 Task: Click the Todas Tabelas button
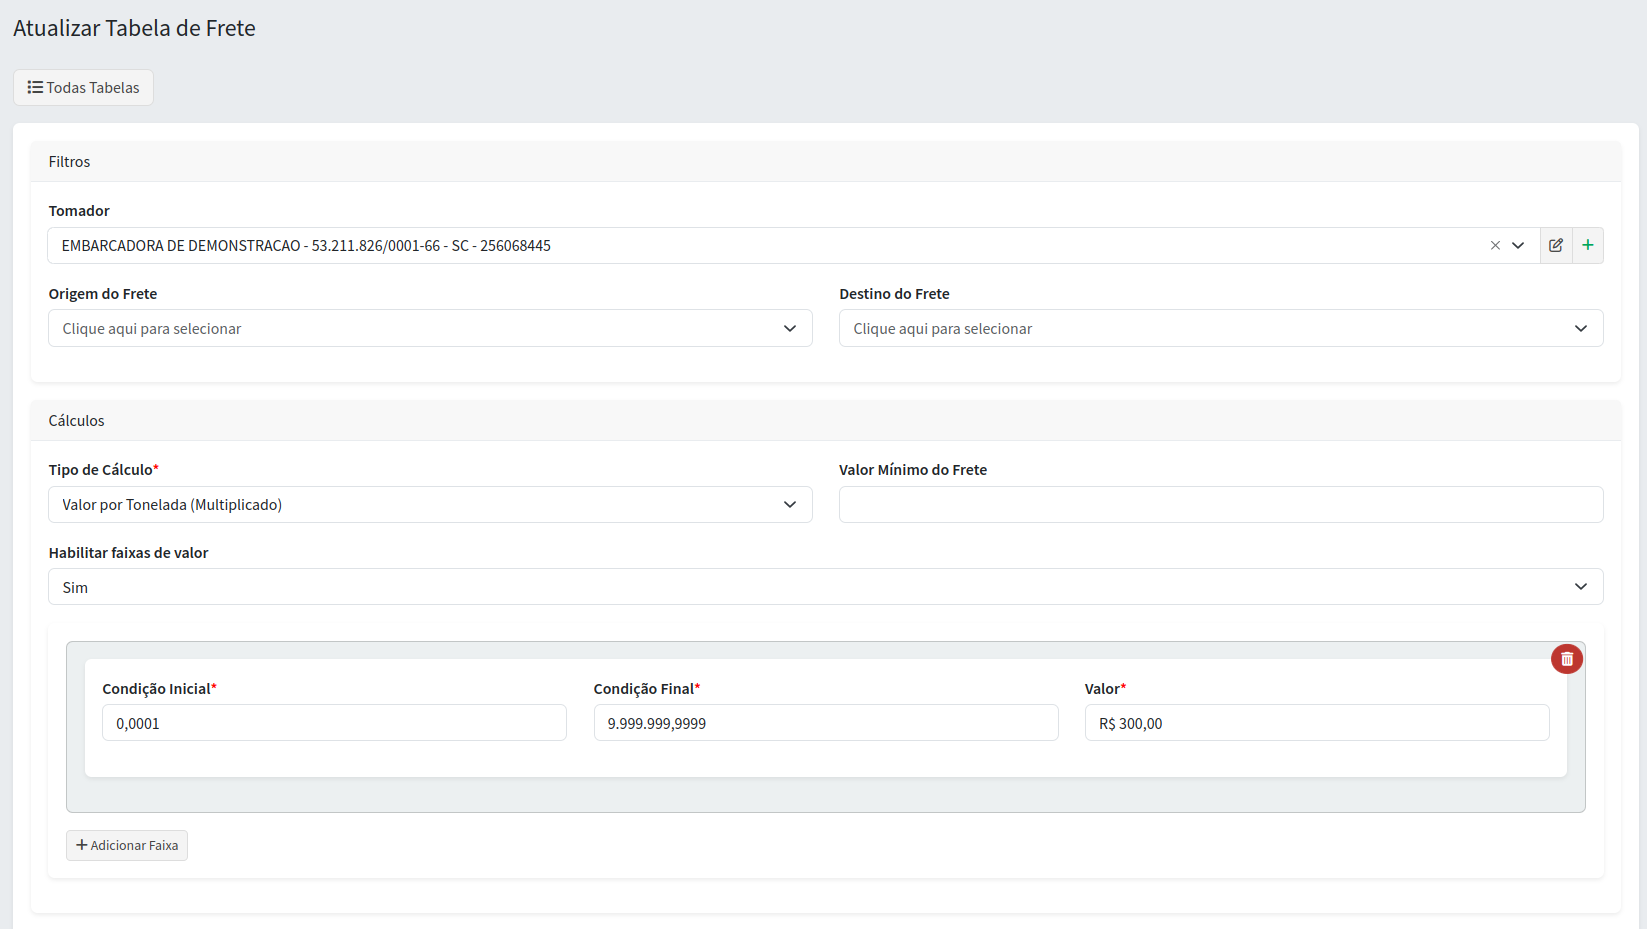click(x=83, y=88)
